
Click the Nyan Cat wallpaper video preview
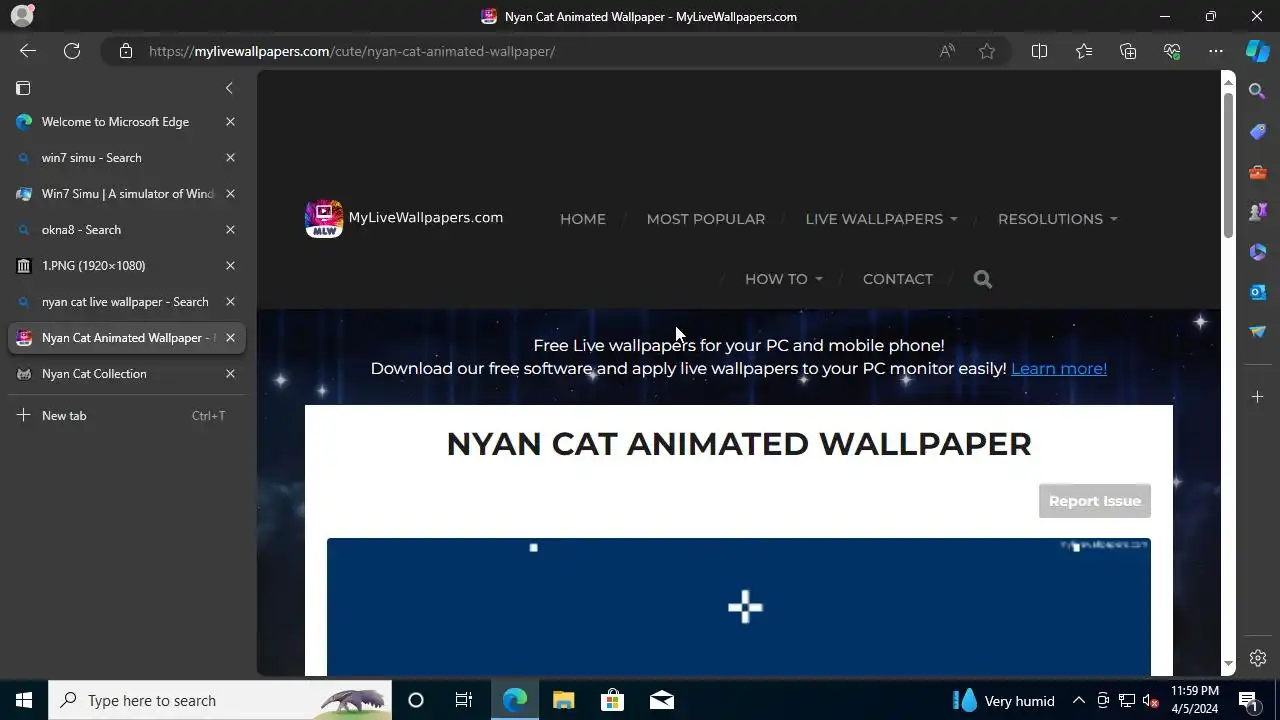[739, 607]
